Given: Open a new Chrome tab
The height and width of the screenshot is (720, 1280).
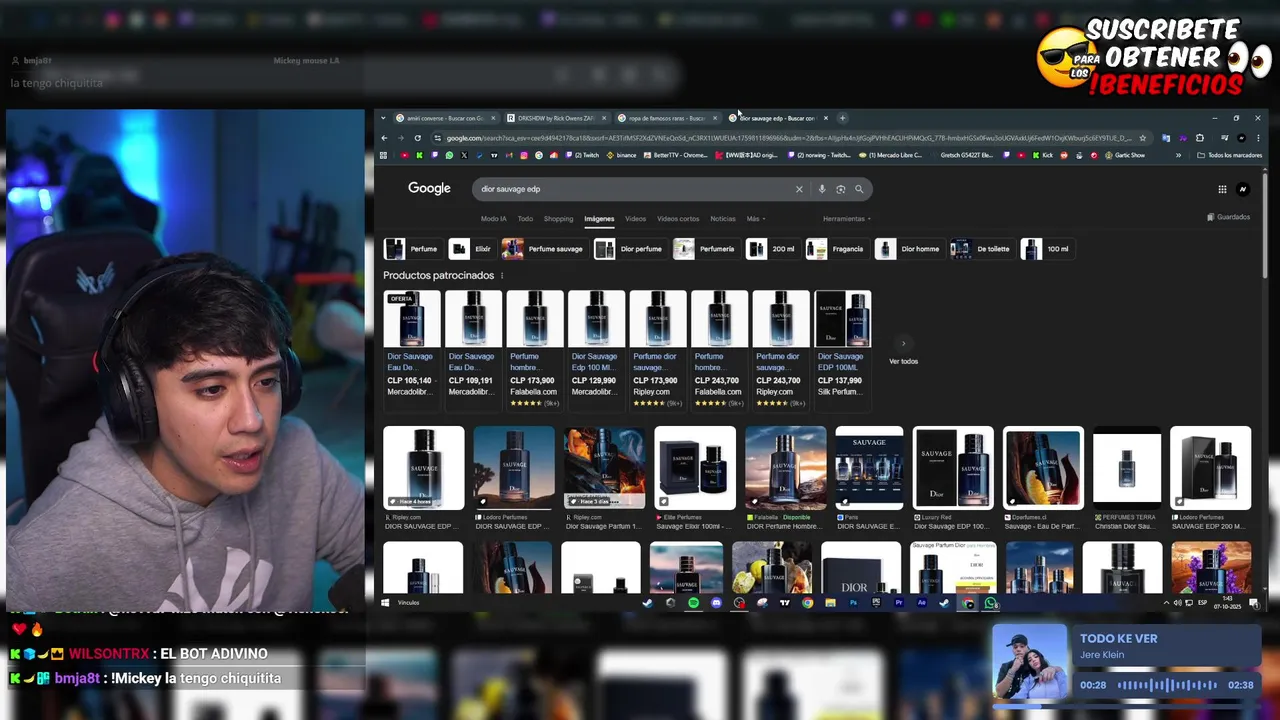Looking at the screenshot, I should point(842,118).
